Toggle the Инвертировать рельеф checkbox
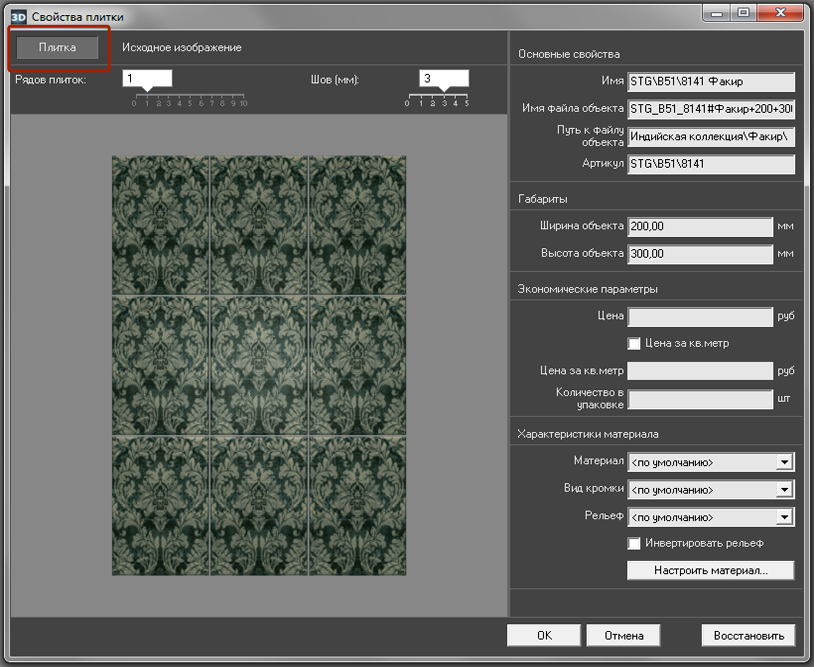This screenshot has height=667, width=814. click(634, 543)
